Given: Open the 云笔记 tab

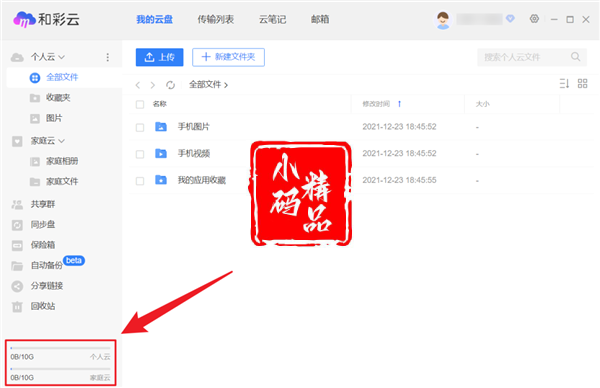Looking at the screenshot, I should pyautogui.click(x=272, y=19).
